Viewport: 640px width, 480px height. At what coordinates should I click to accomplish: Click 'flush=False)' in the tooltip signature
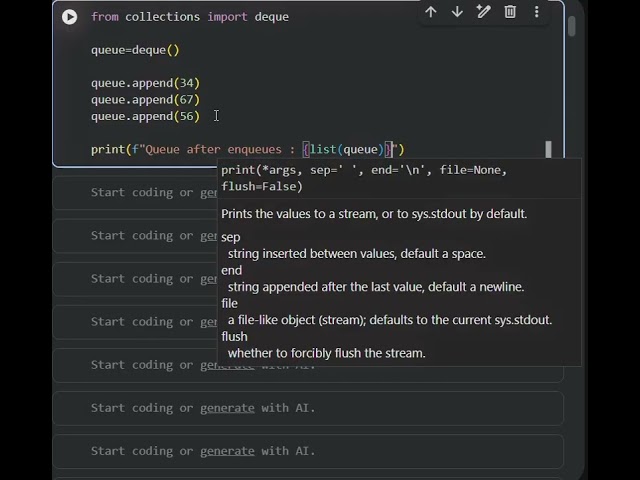262,187
